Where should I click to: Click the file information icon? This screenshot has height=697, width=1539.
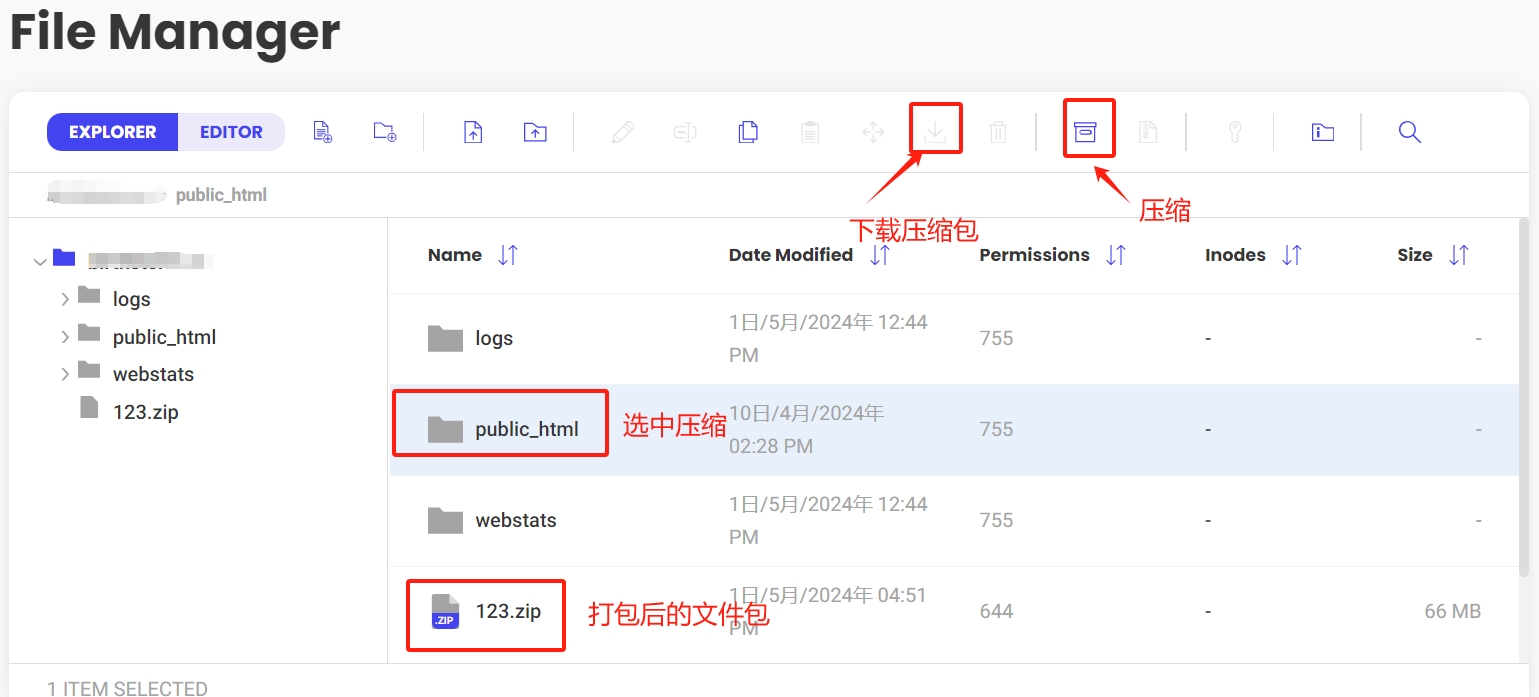(x=1322, y=131)
